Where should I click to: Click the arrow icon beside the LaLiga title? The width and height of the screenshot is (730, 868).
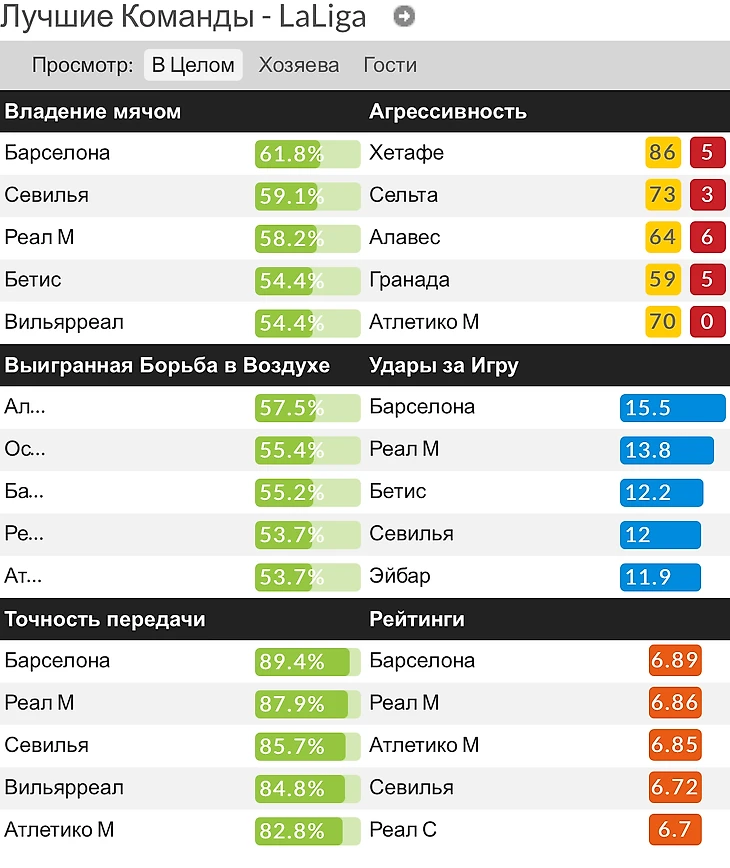(404, 17)
